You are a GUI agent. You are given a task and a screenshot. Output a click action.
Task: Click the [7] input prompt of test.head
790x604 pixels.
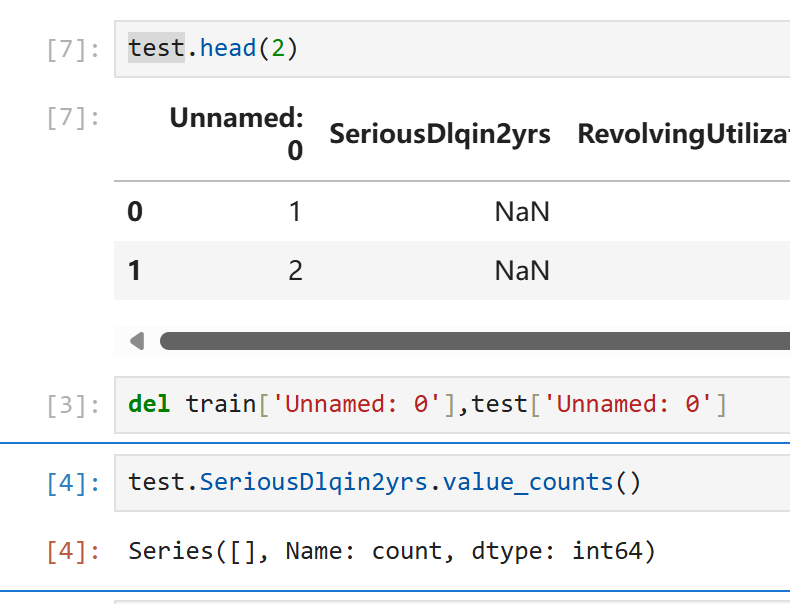tap(73, 49)
